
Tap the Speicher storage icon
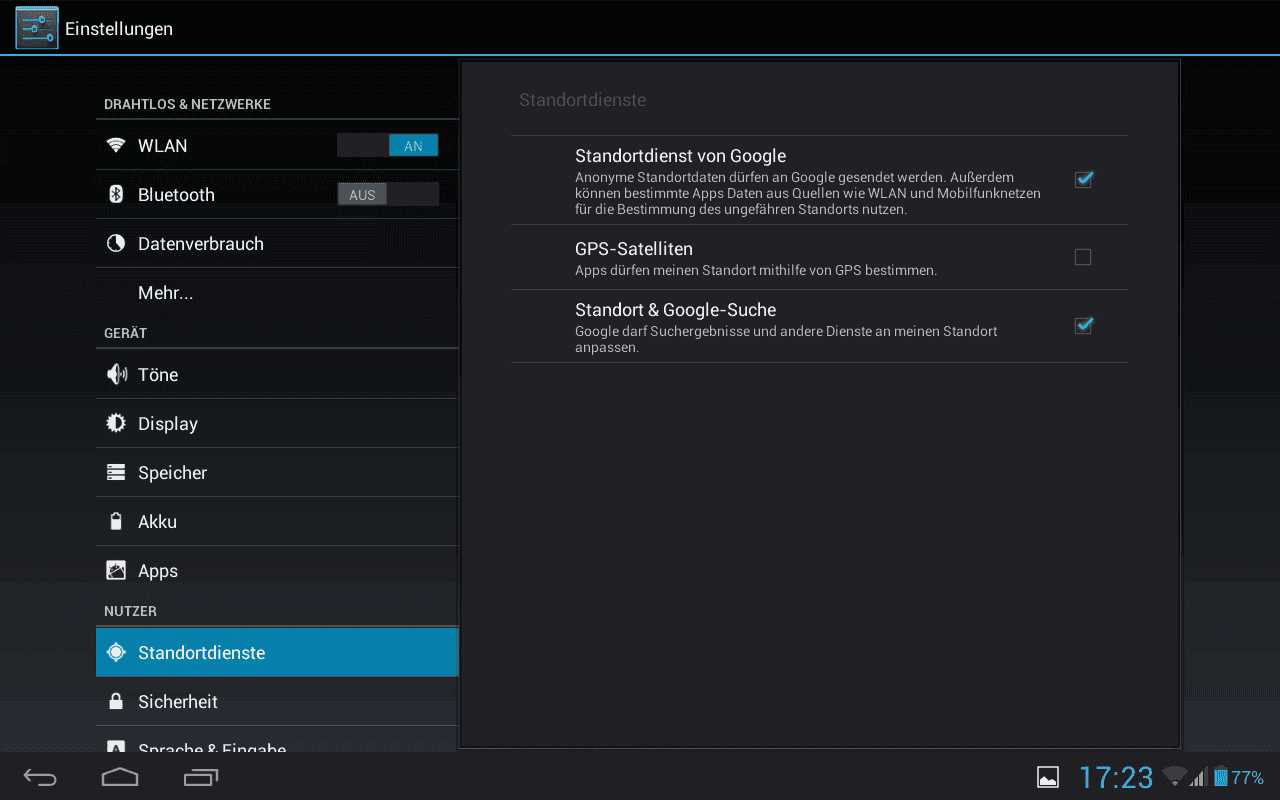116,472
